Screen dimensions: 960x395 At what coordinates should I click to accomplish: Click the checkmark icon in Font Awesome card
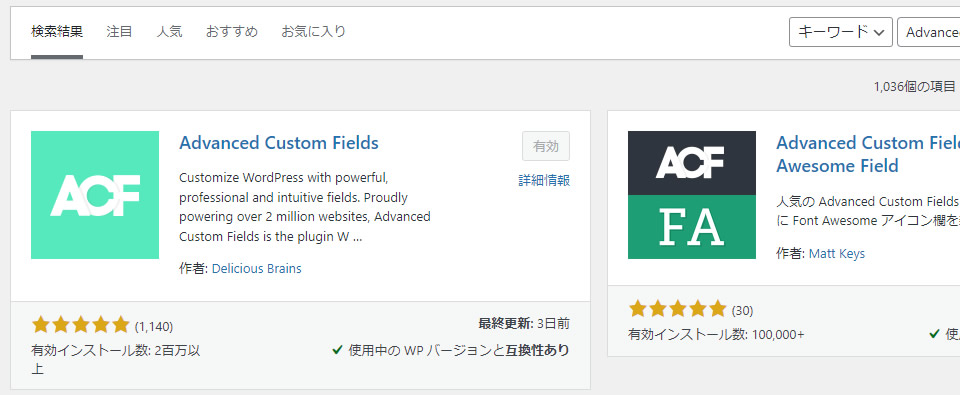934,334
